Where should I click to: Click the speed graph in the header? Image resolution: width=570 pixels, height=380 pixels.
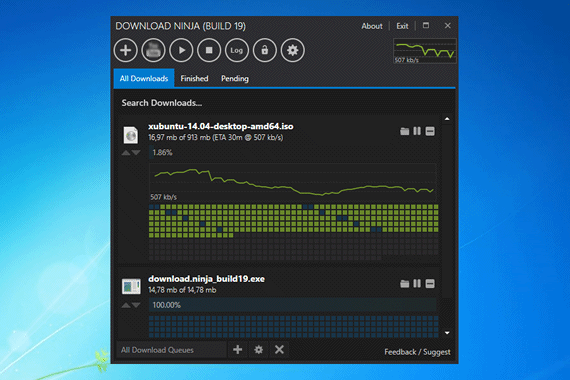[425, 51]
